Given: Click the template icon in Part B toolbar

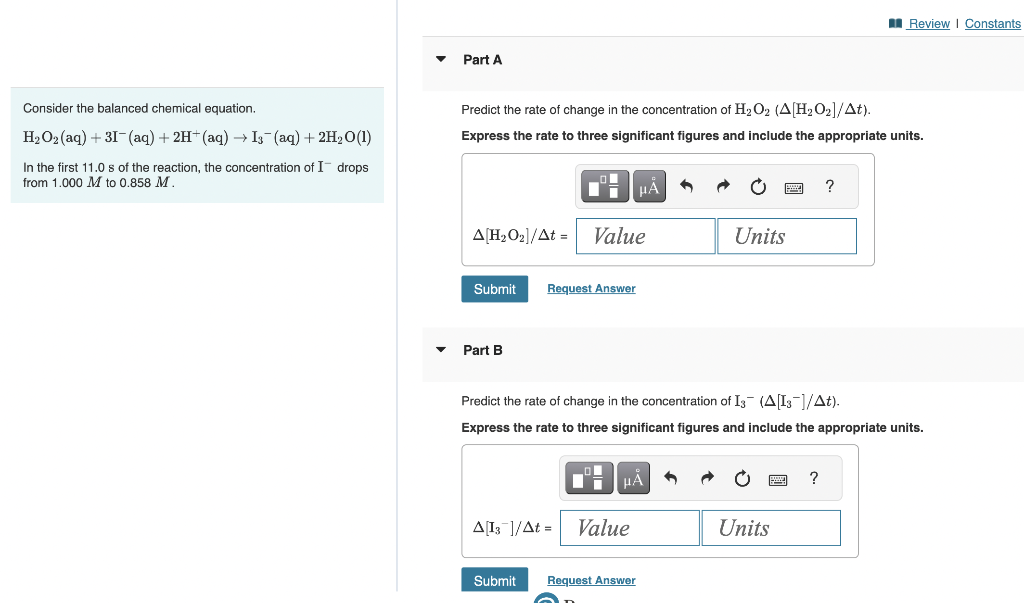Looking at the screenshot, I should coord(589,478).
